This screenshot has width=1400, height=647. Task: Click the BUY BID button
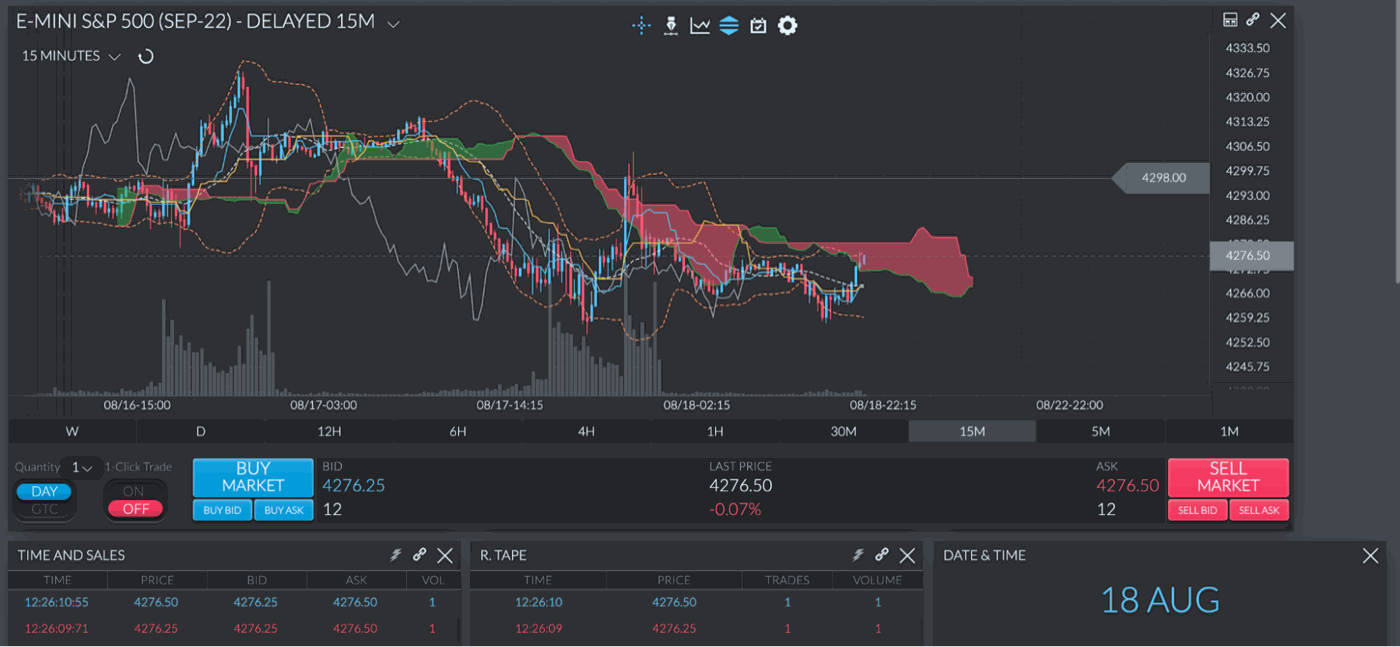tap(222, 510)
